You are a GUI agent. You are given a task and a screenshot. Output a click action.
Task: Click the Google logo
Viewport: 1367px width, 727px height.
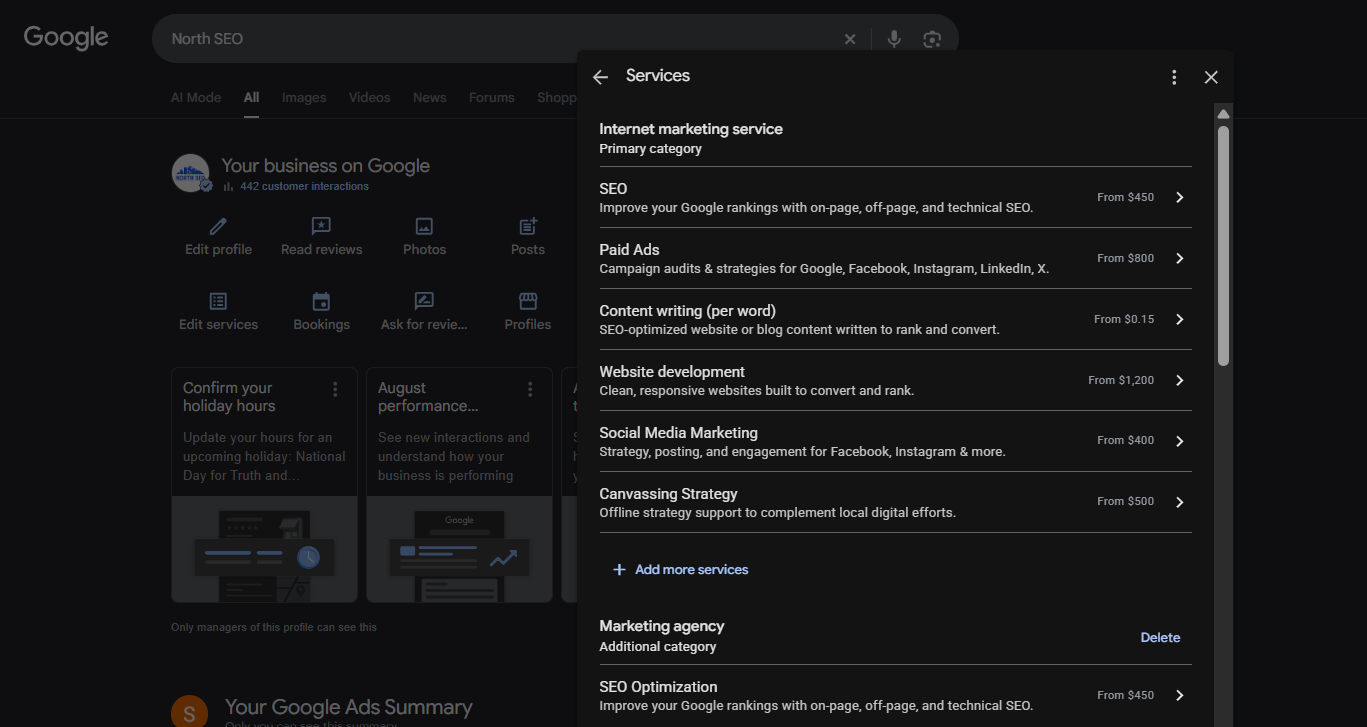[66, 38]
